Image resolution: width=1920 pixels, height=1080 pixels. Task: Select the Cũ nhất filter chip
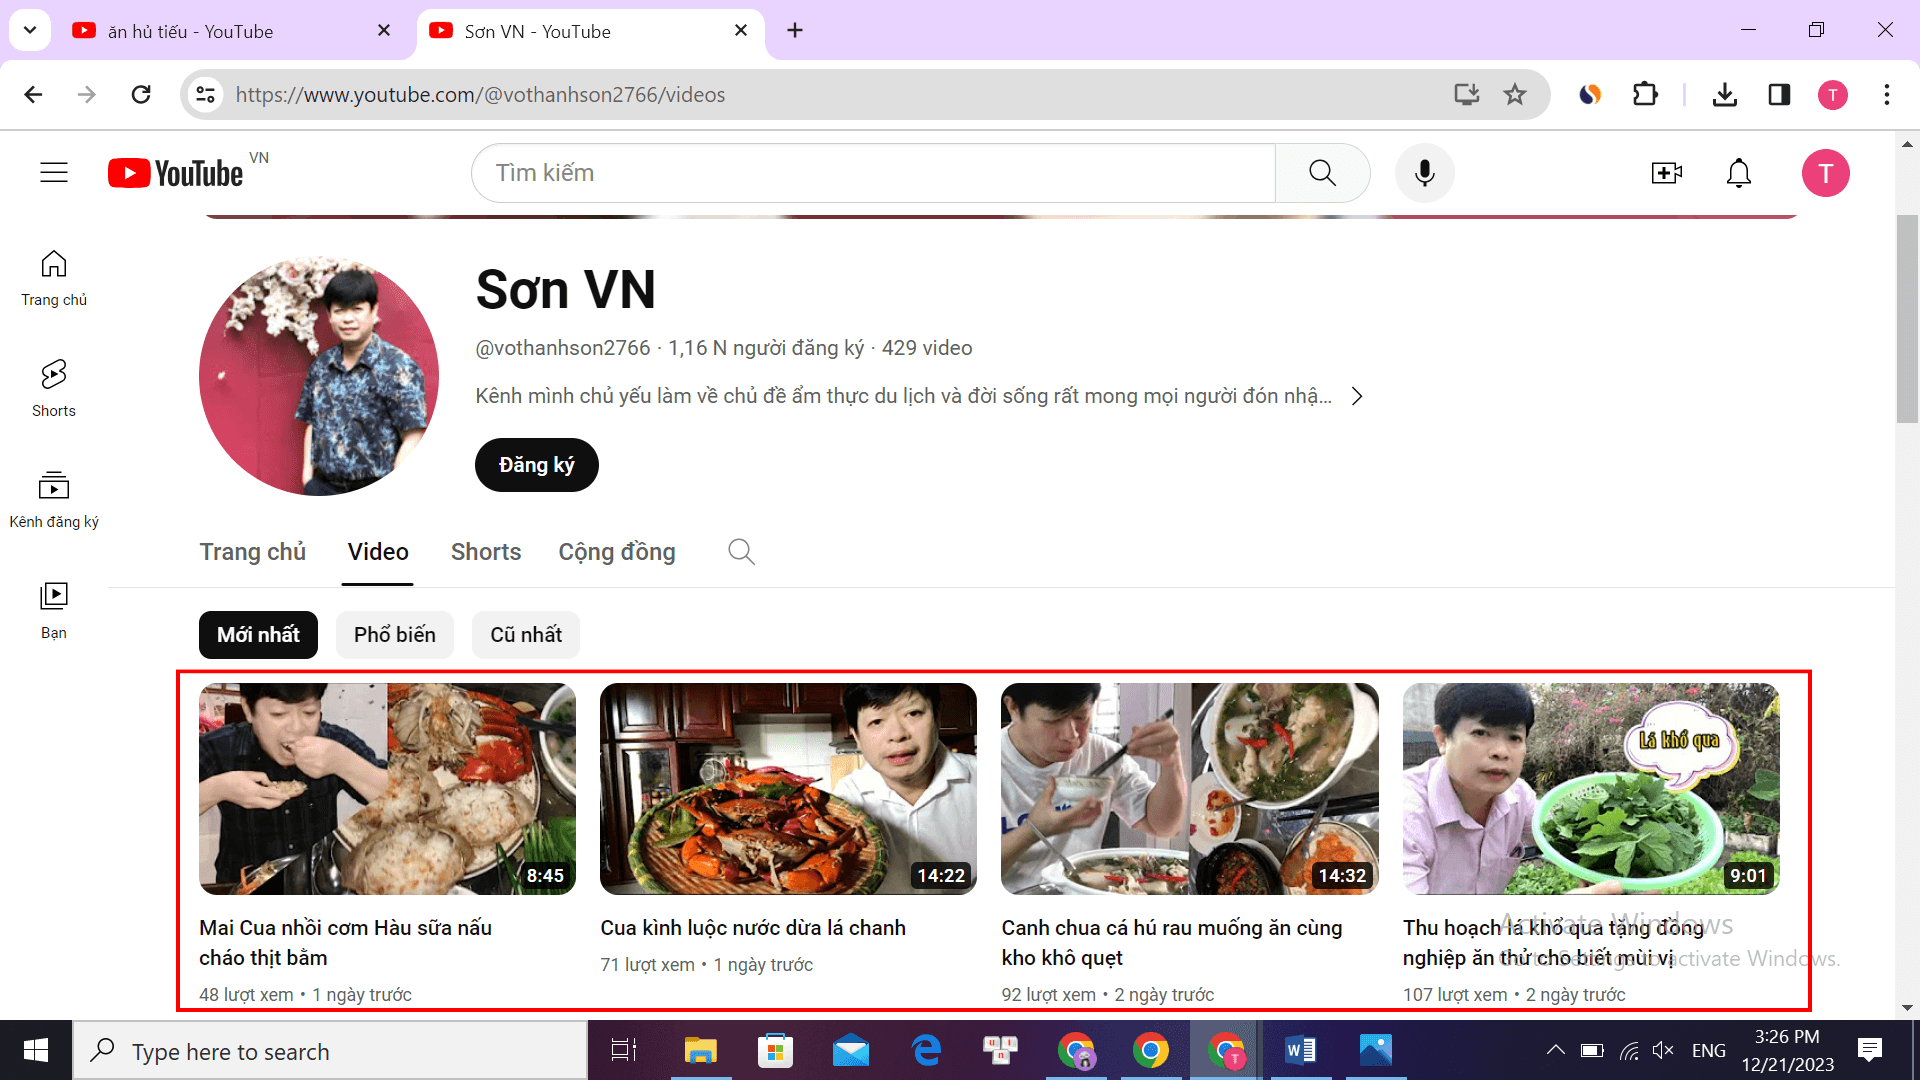pyautogui.click(x=526, y=635)
